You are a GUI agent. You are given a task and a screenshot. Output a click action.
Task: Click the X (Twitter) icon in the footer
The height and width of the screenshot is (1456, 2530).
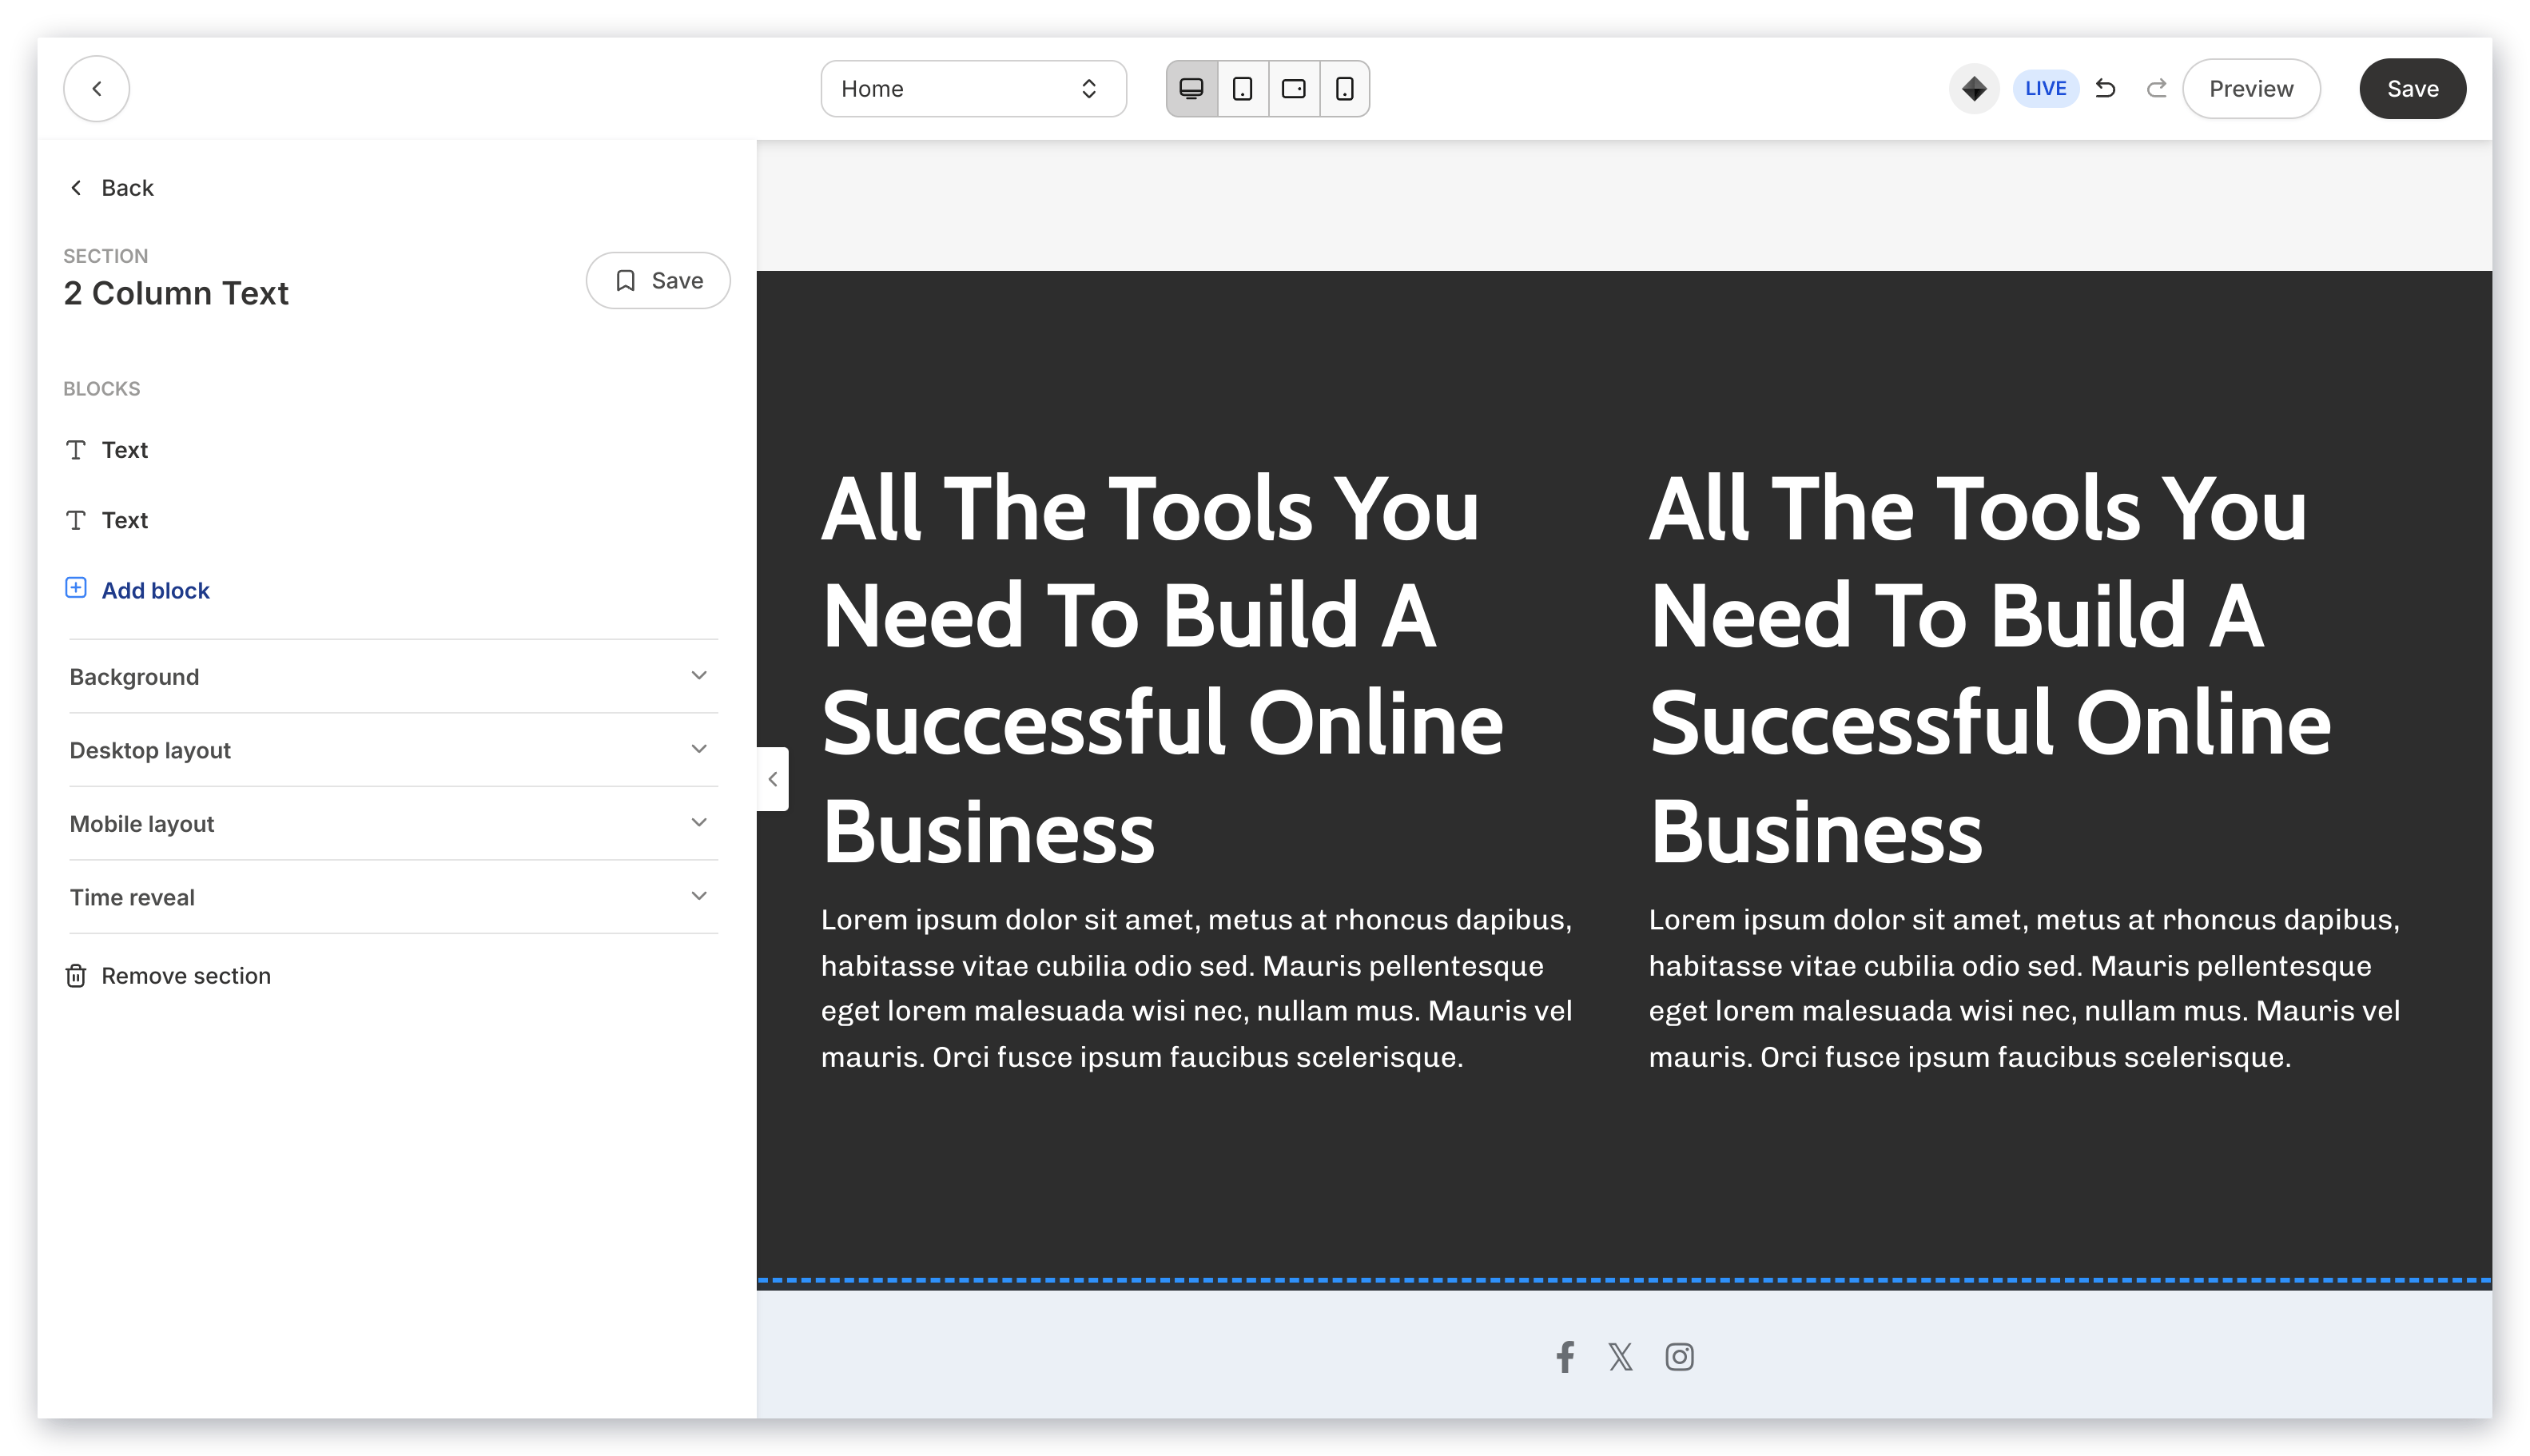1620,1357
